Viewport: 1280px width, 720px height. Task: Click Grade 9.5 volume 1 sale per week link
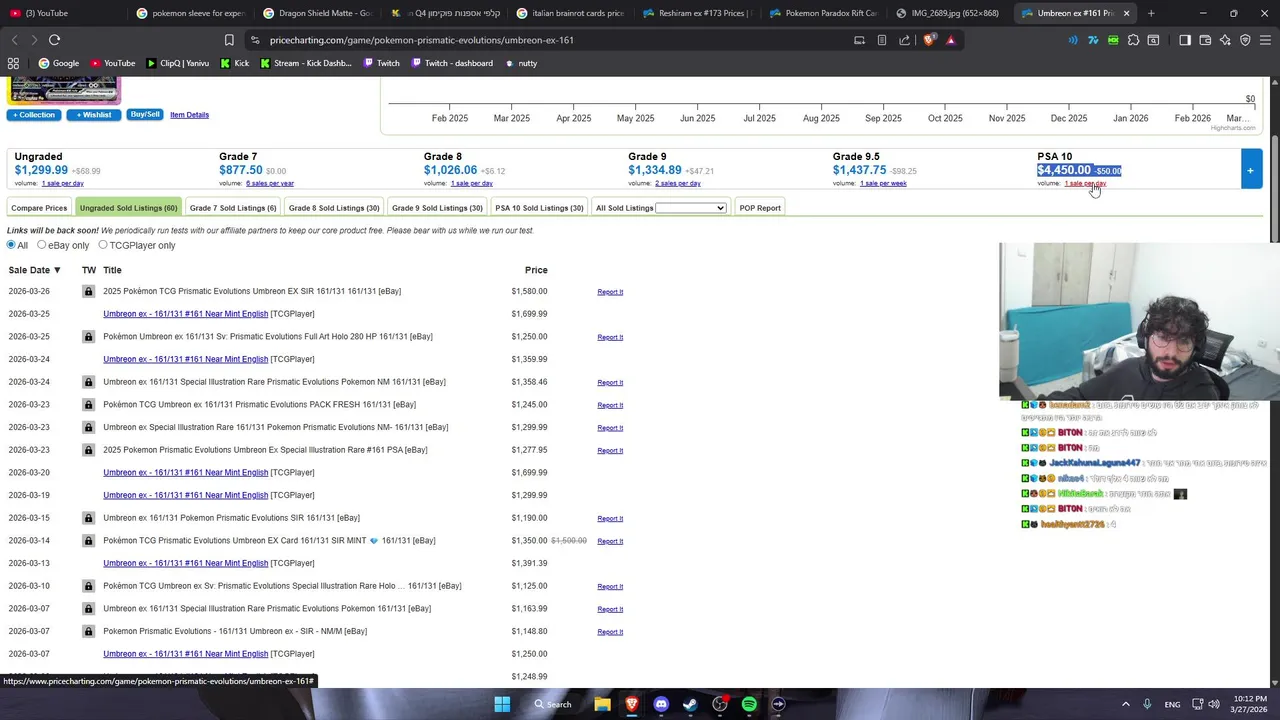[883, 184]
